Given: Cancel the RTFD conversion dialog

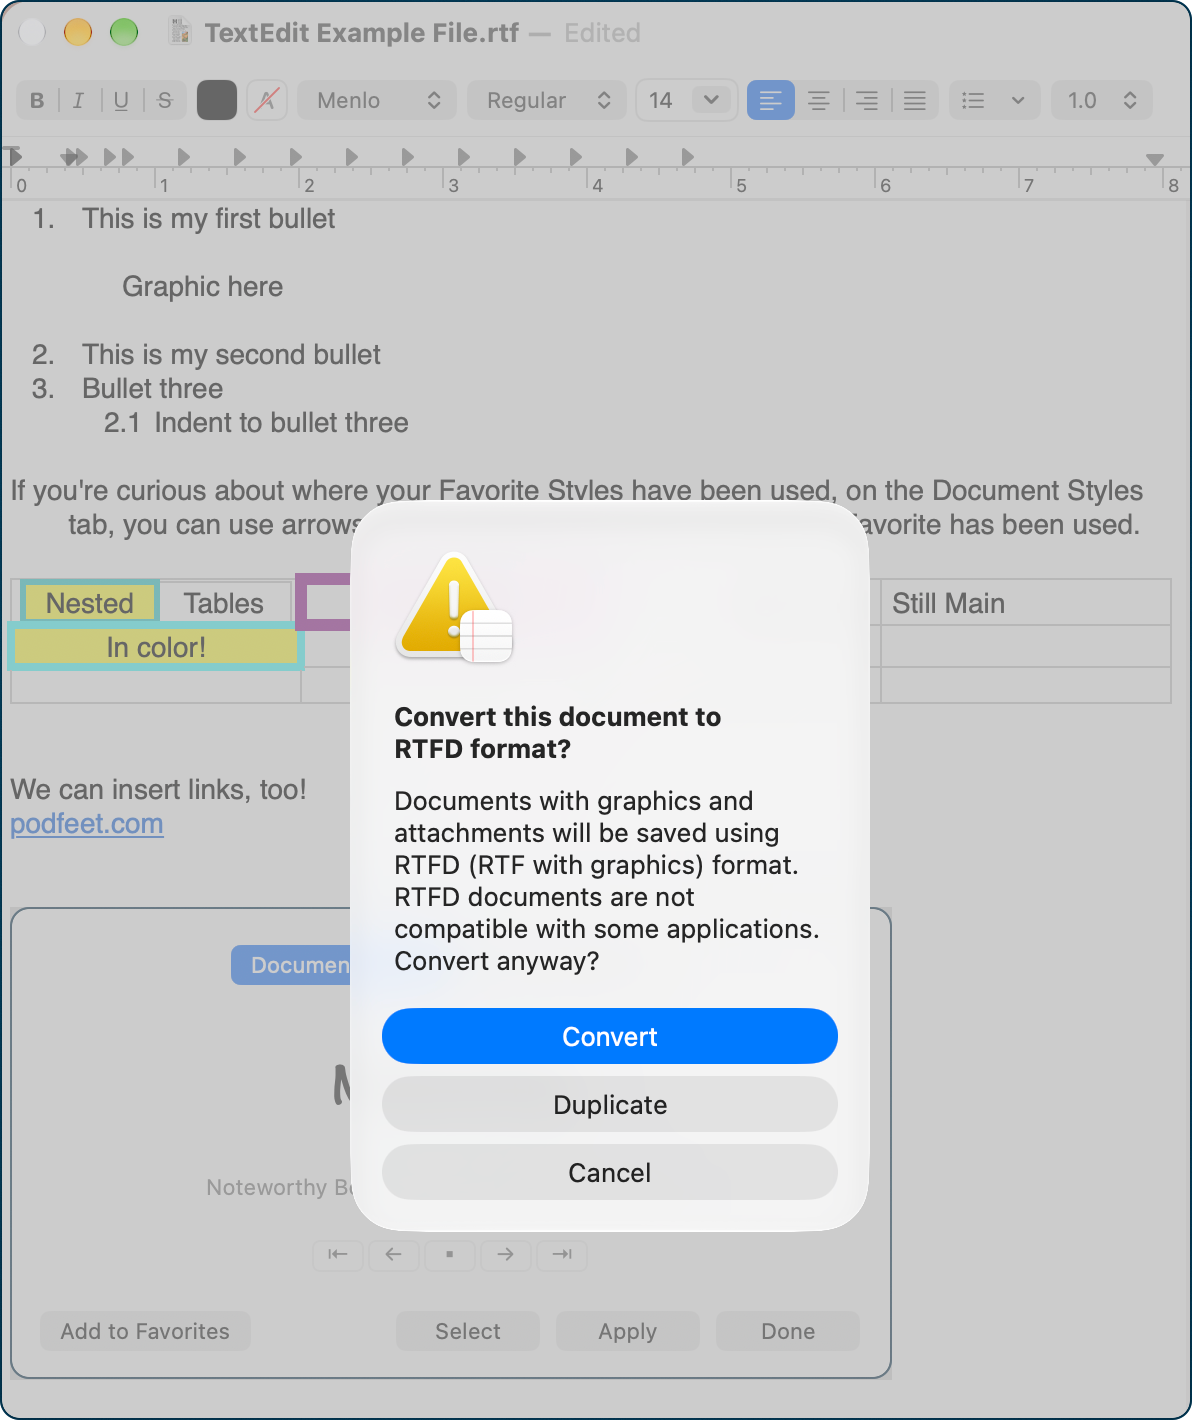Looking at the screenshot, I should click(x=610, y=1172).
